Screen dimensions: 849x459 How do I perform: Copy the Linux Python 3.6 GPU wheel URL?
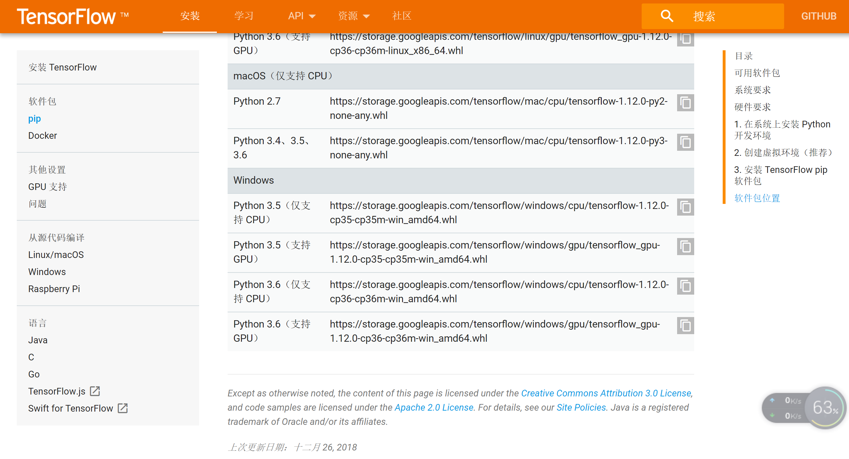pyautogui.click(x=685, y=39)
